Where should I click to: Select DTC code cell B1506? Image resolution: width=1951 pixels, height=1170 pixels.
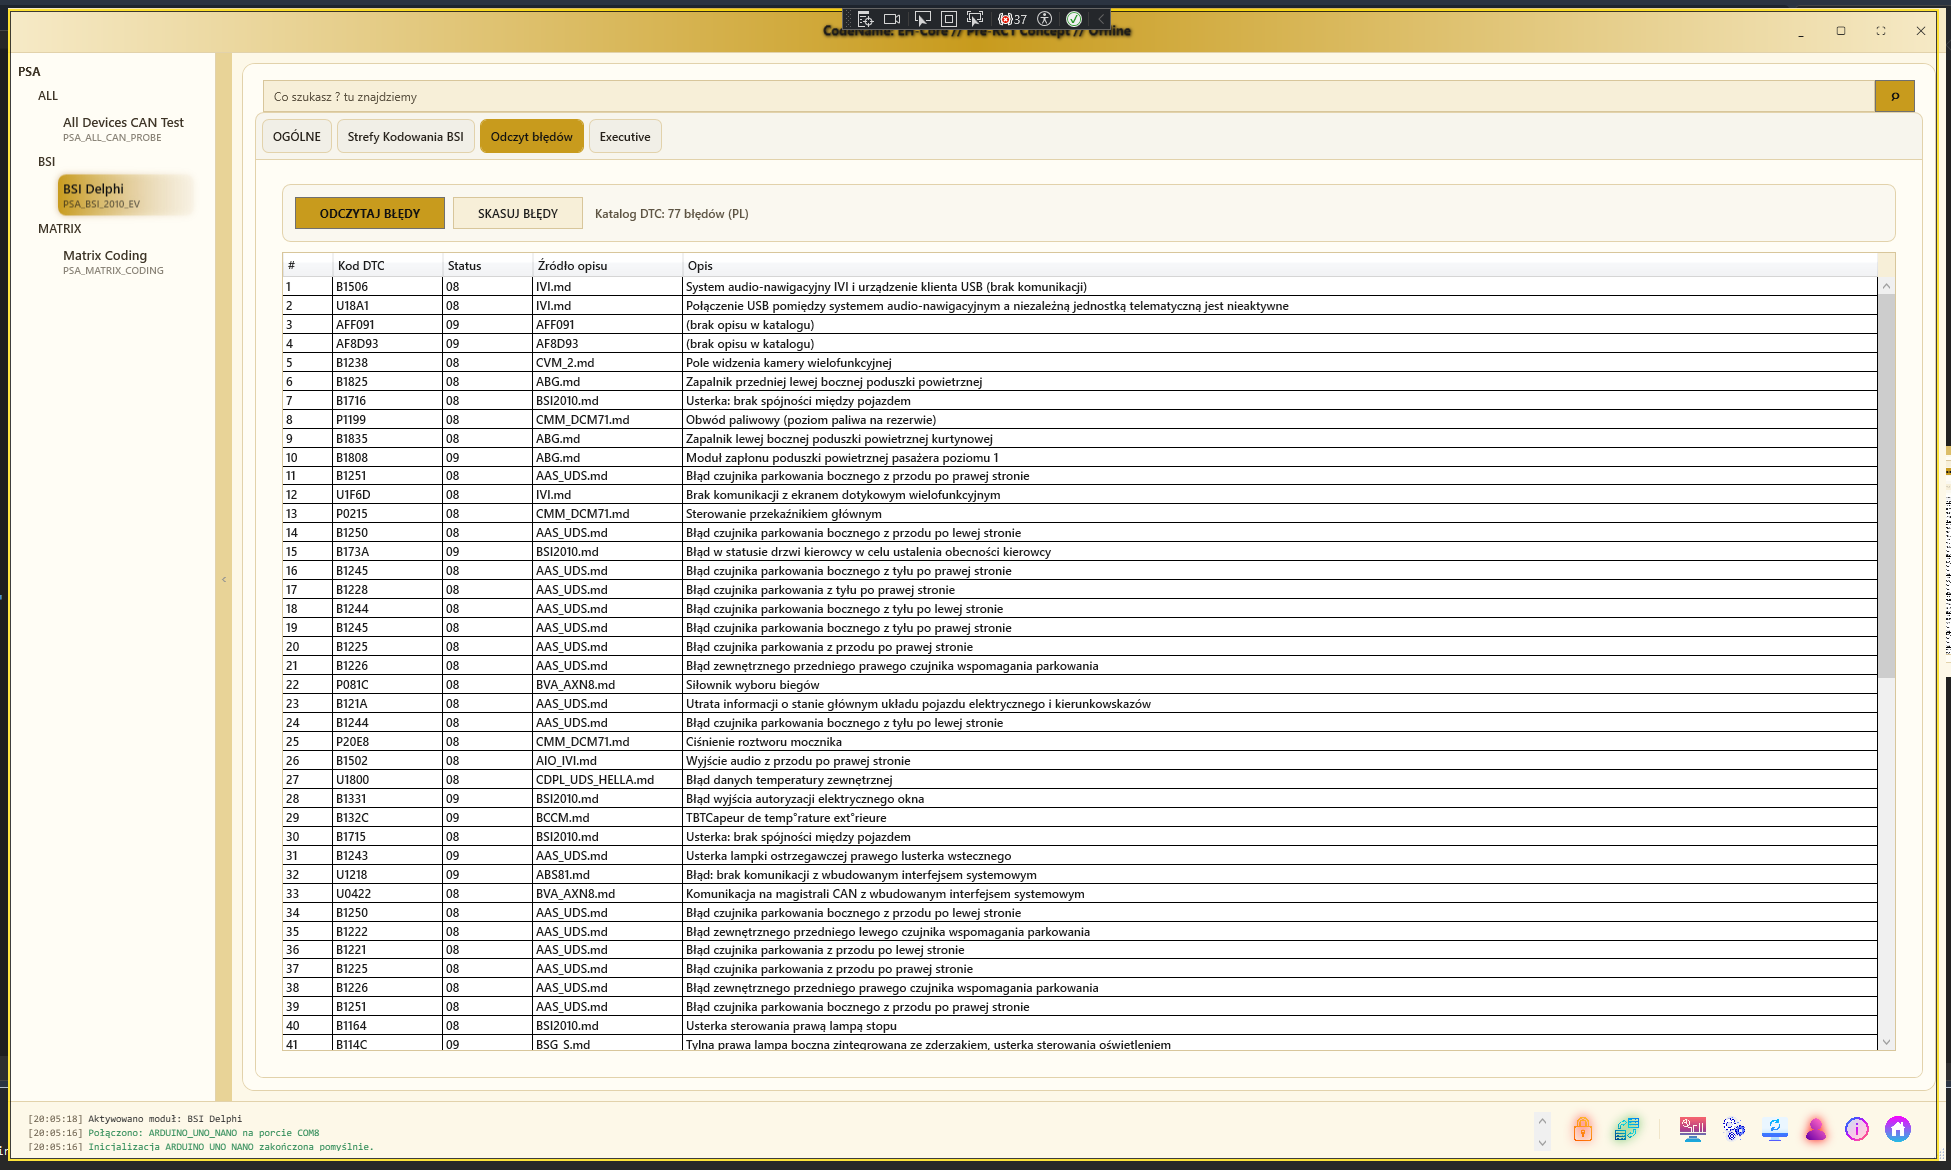pos(387,286)
